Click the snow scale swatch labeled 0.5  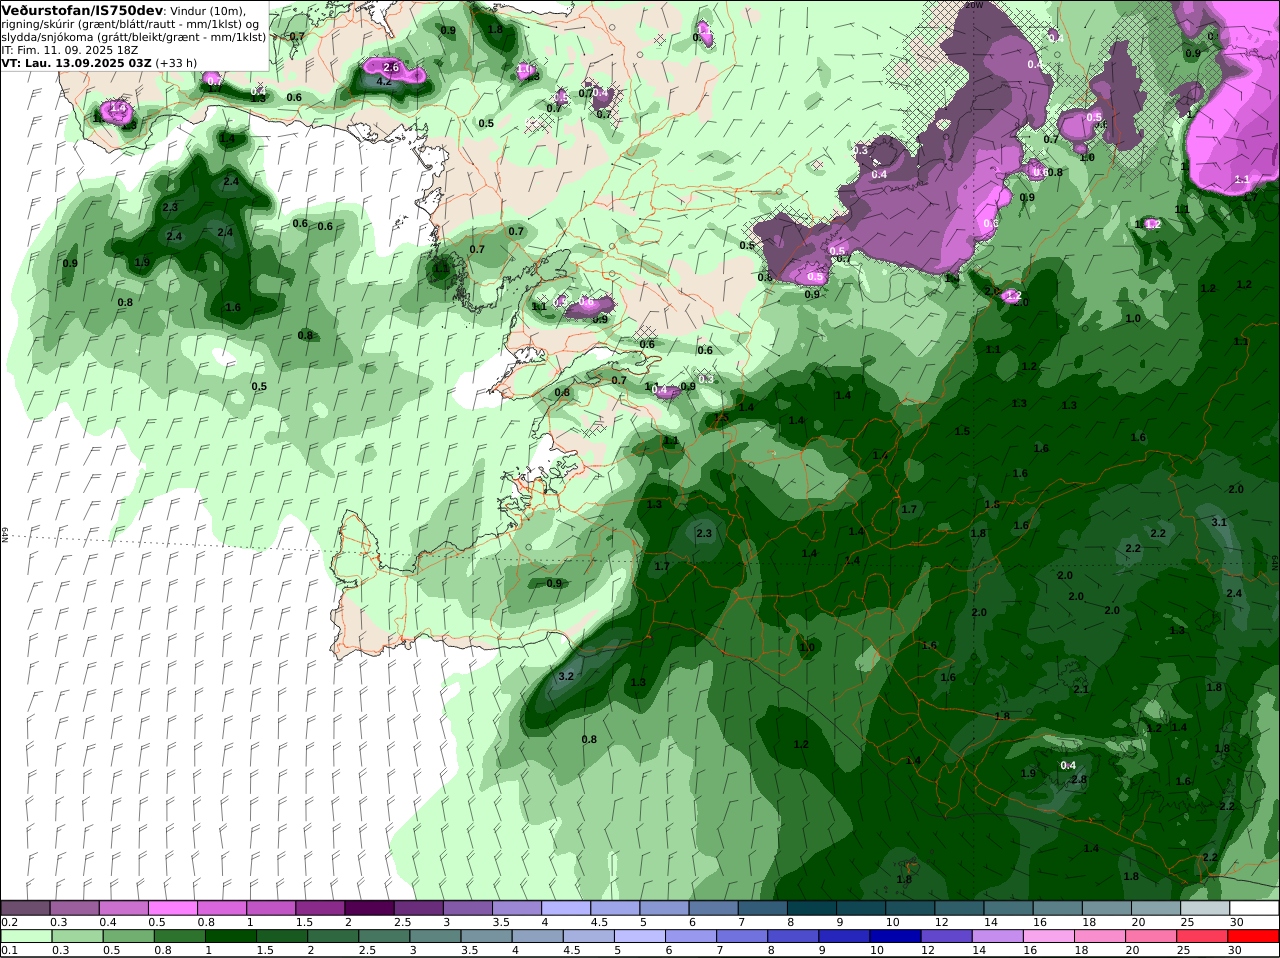(173, 908)
